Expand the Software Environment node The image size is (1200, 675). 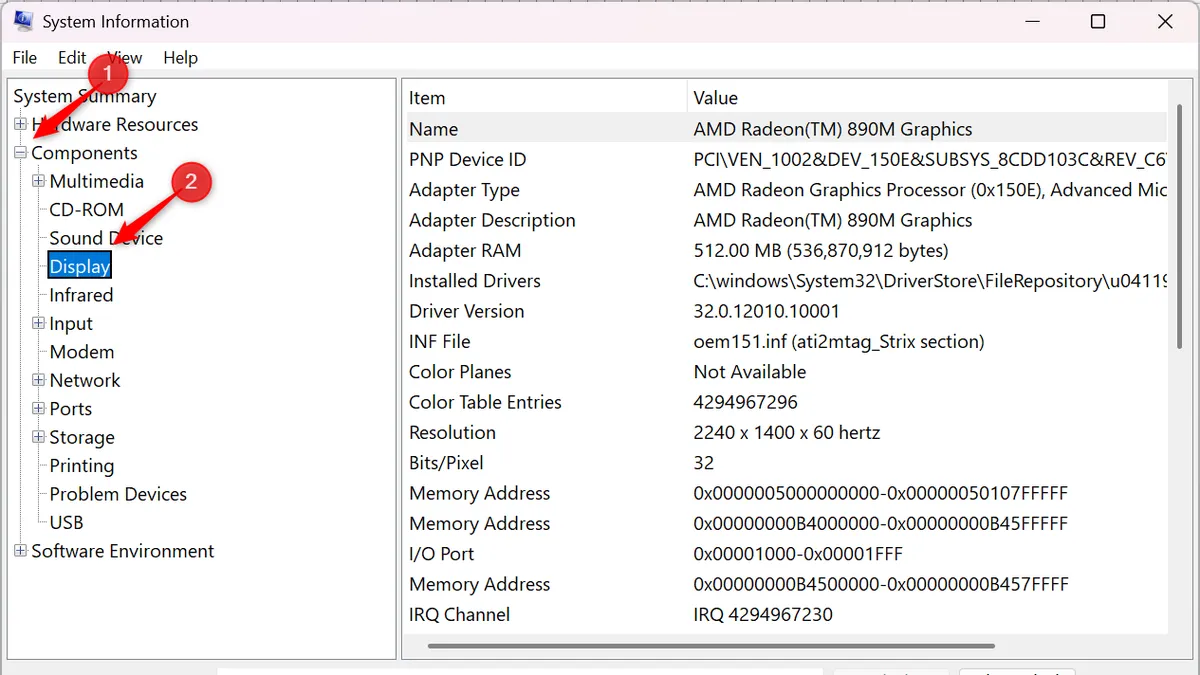[20, 551]
